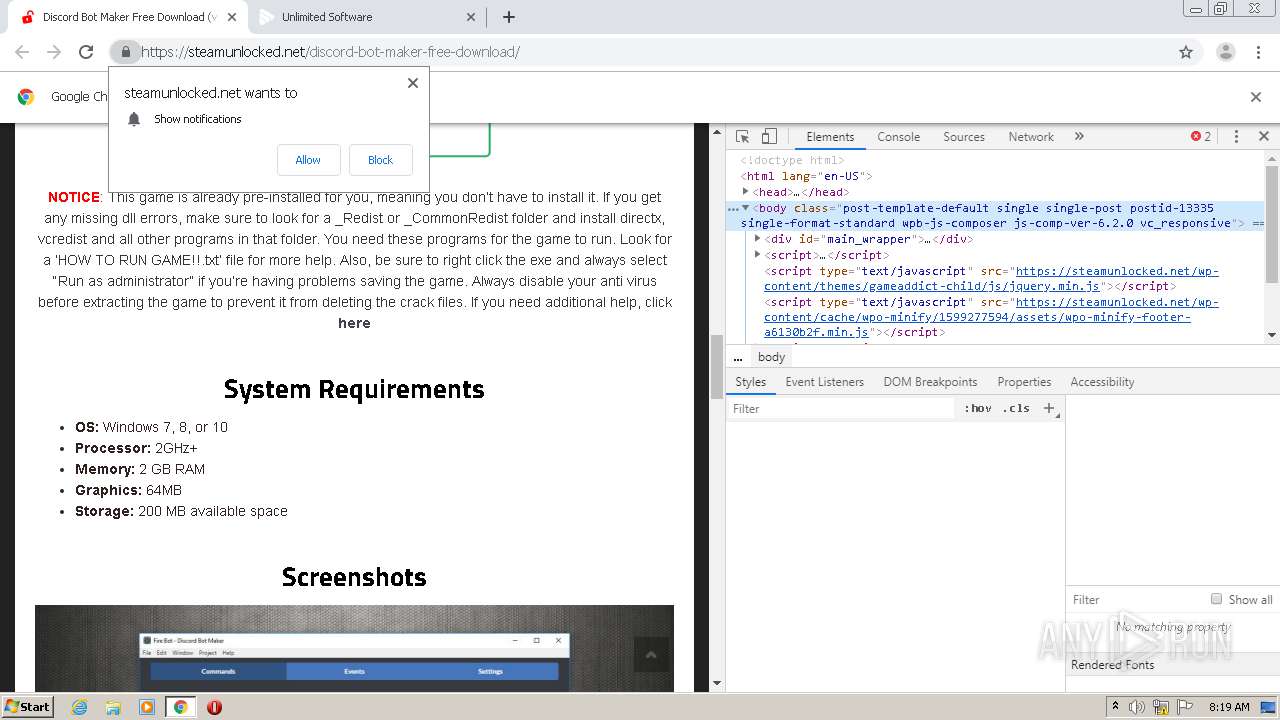Viewport: 1280px width, 720px height.
Task: Launch Internet Explorer from taskbar
Action: pyautogui.click(x=79, y=707)
